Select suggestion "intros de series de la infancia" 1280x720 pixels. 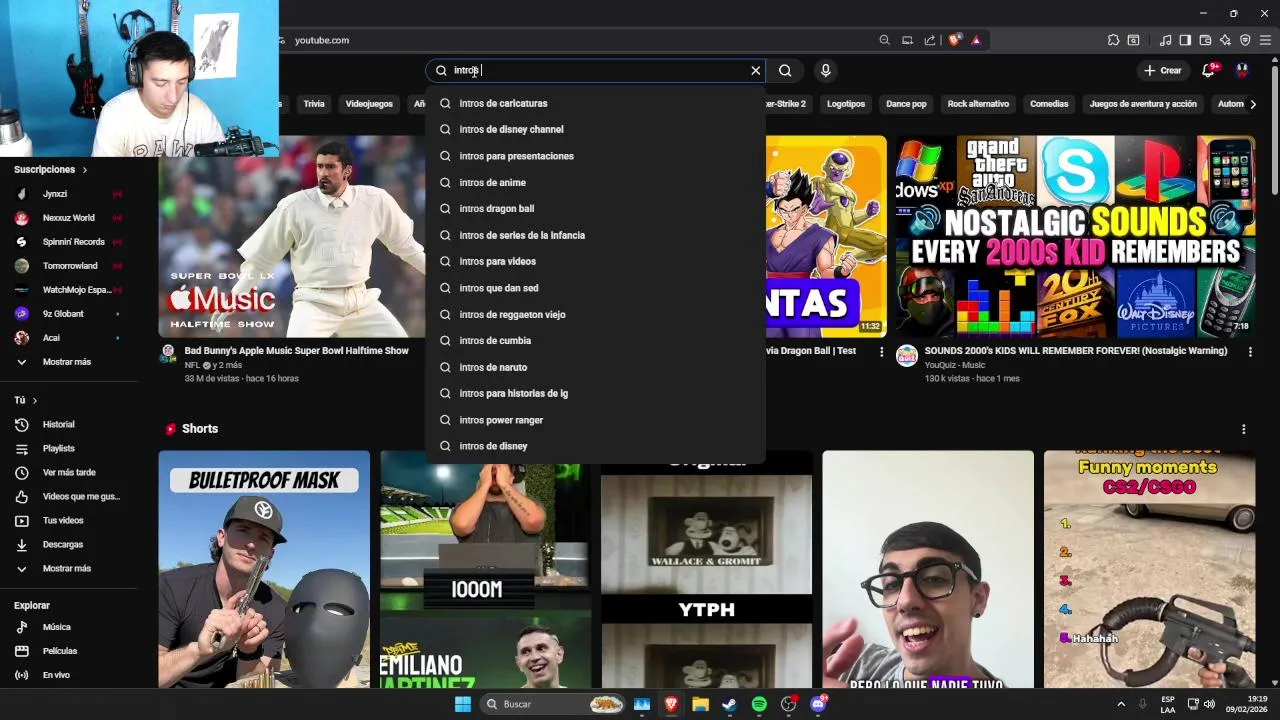tap(596, 235)
